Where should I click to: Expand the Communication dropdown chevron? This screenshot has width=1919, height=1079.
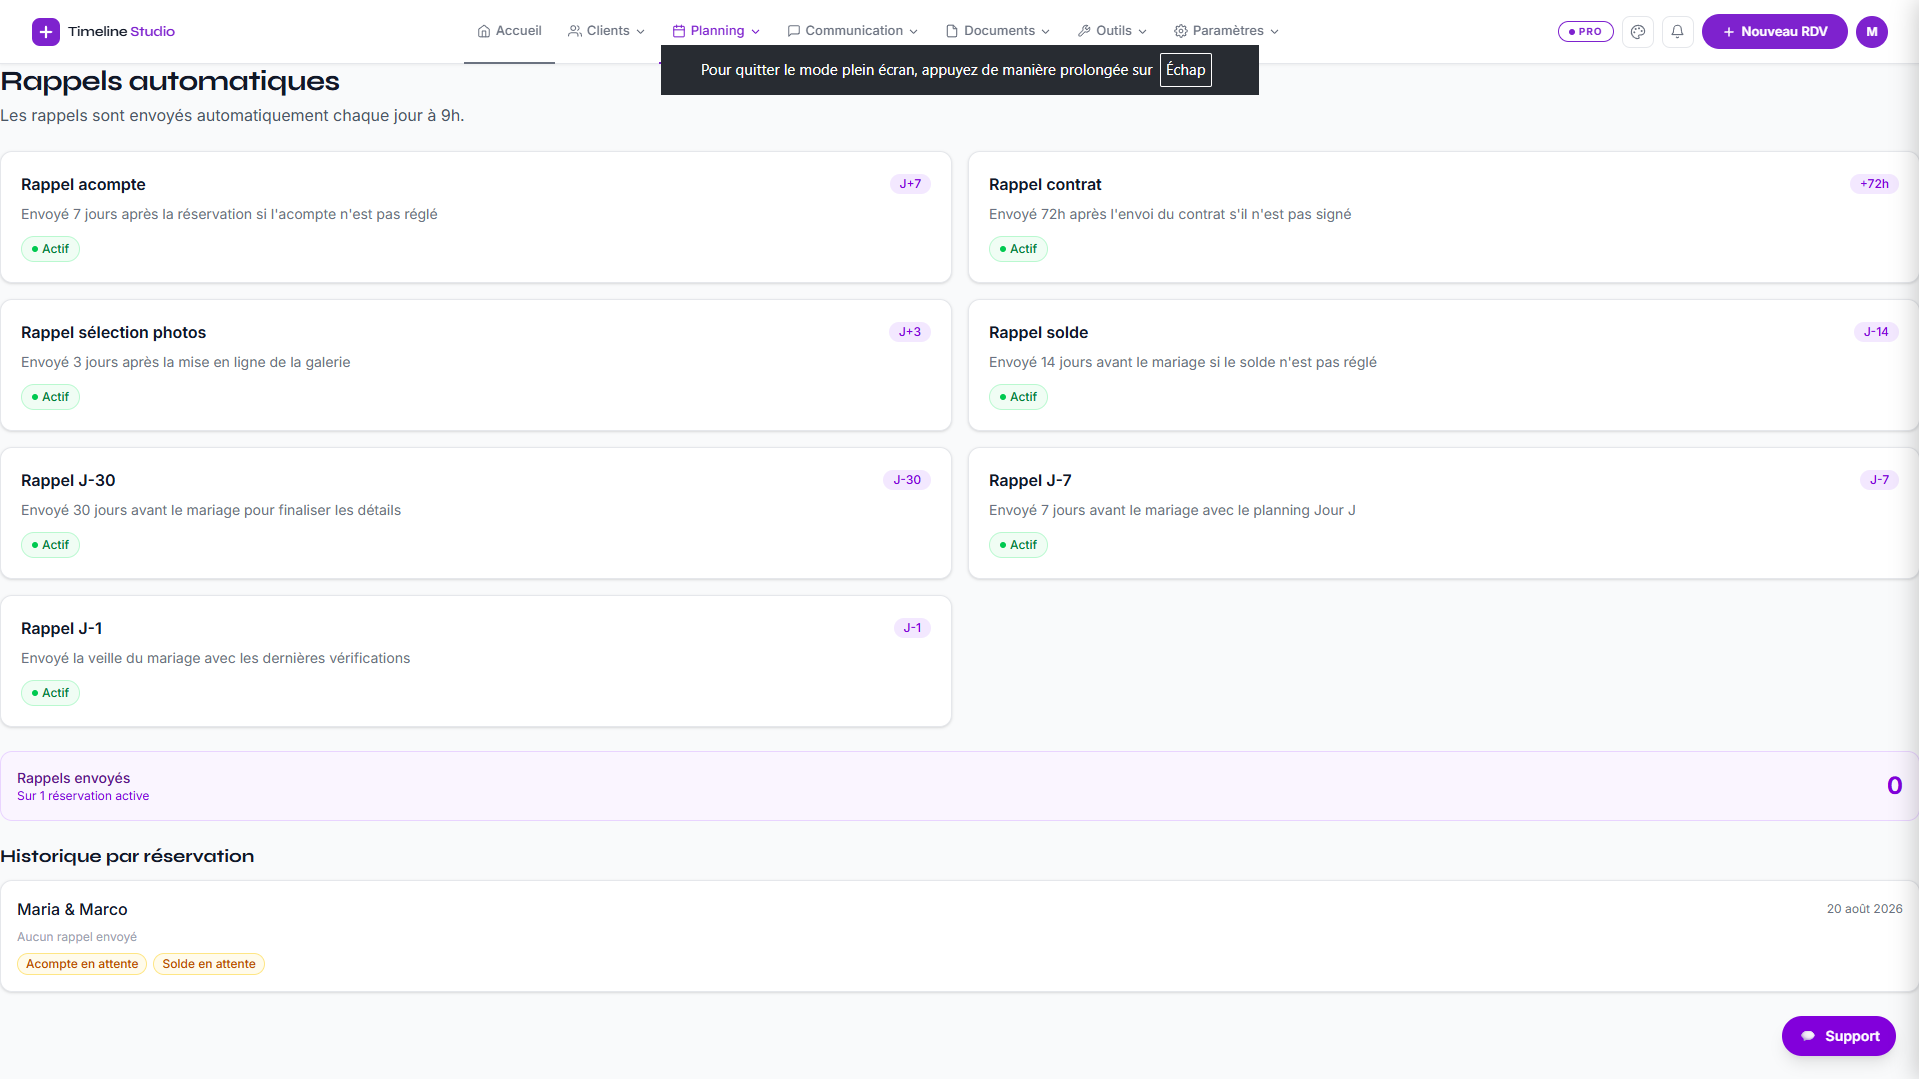point(914,32)
